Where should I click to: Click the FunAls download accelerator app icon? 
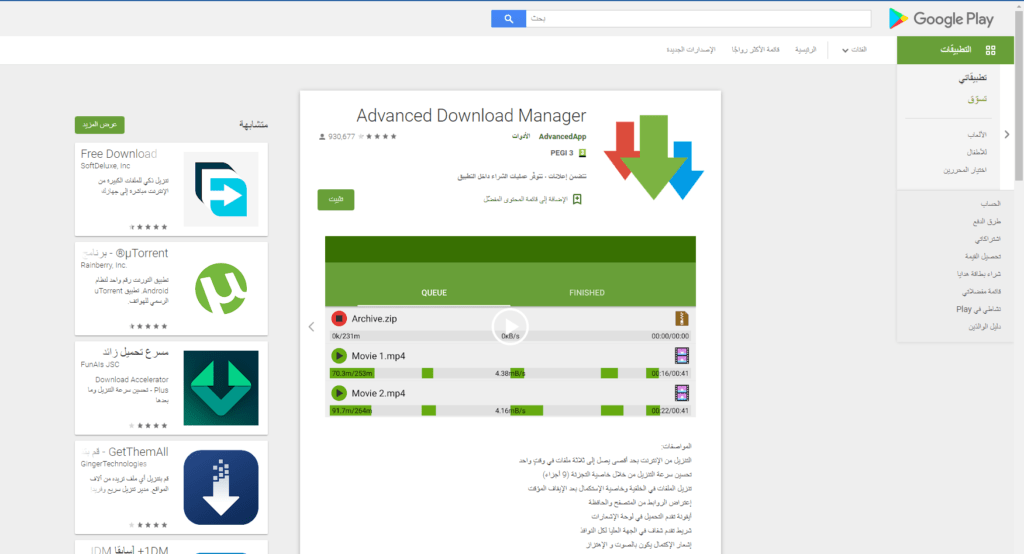[x=221, y=388]
